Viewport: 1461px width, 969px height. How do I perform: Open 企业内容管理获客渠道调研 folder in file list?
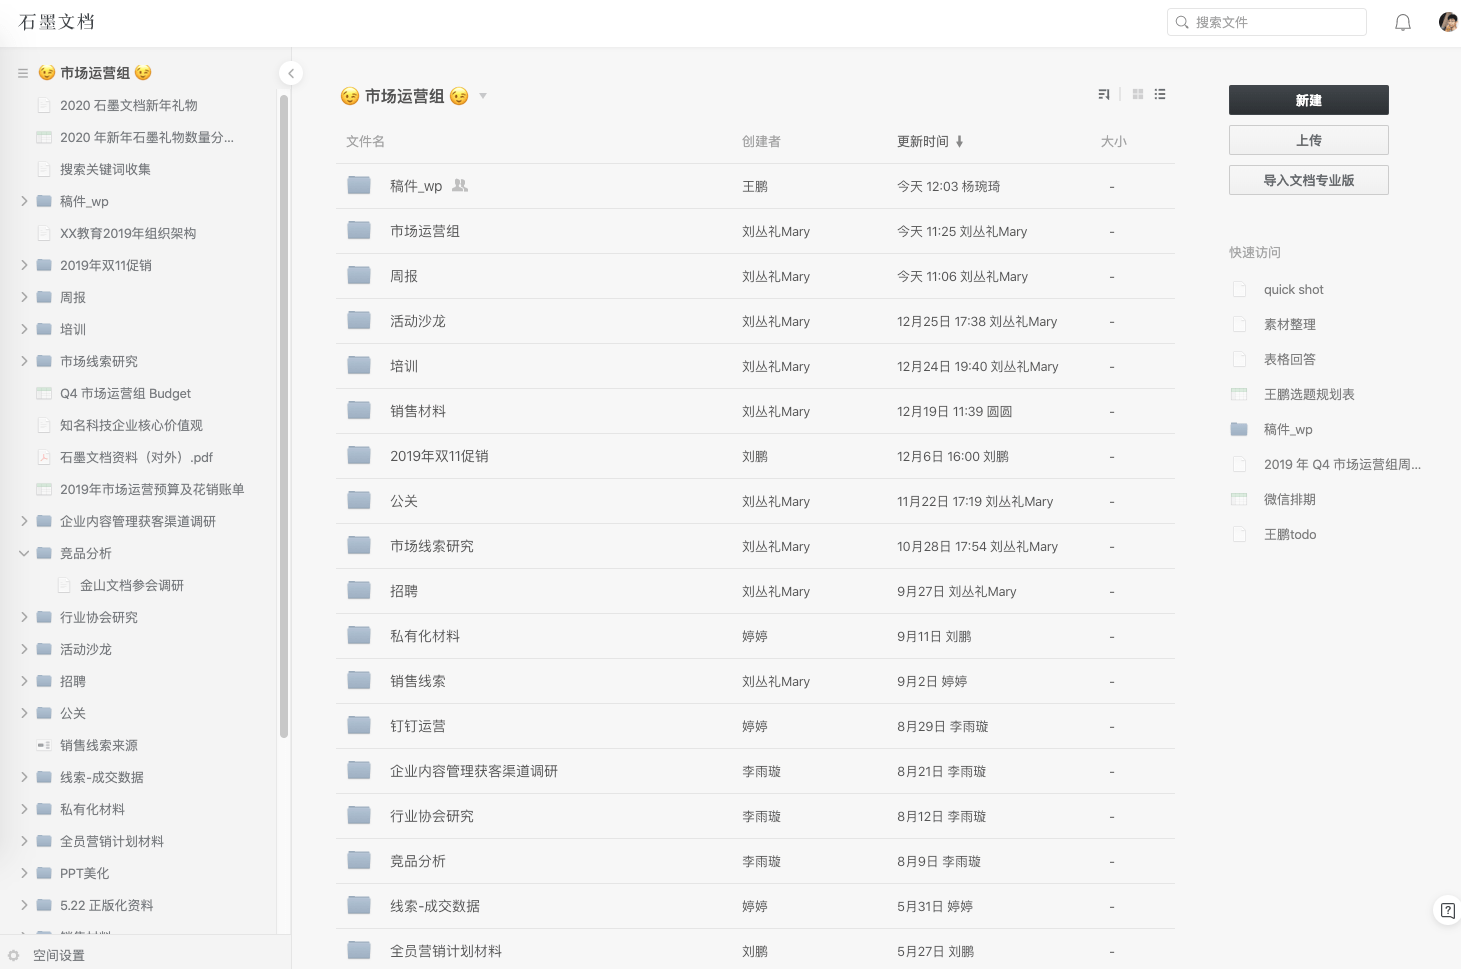coord(474,771)
